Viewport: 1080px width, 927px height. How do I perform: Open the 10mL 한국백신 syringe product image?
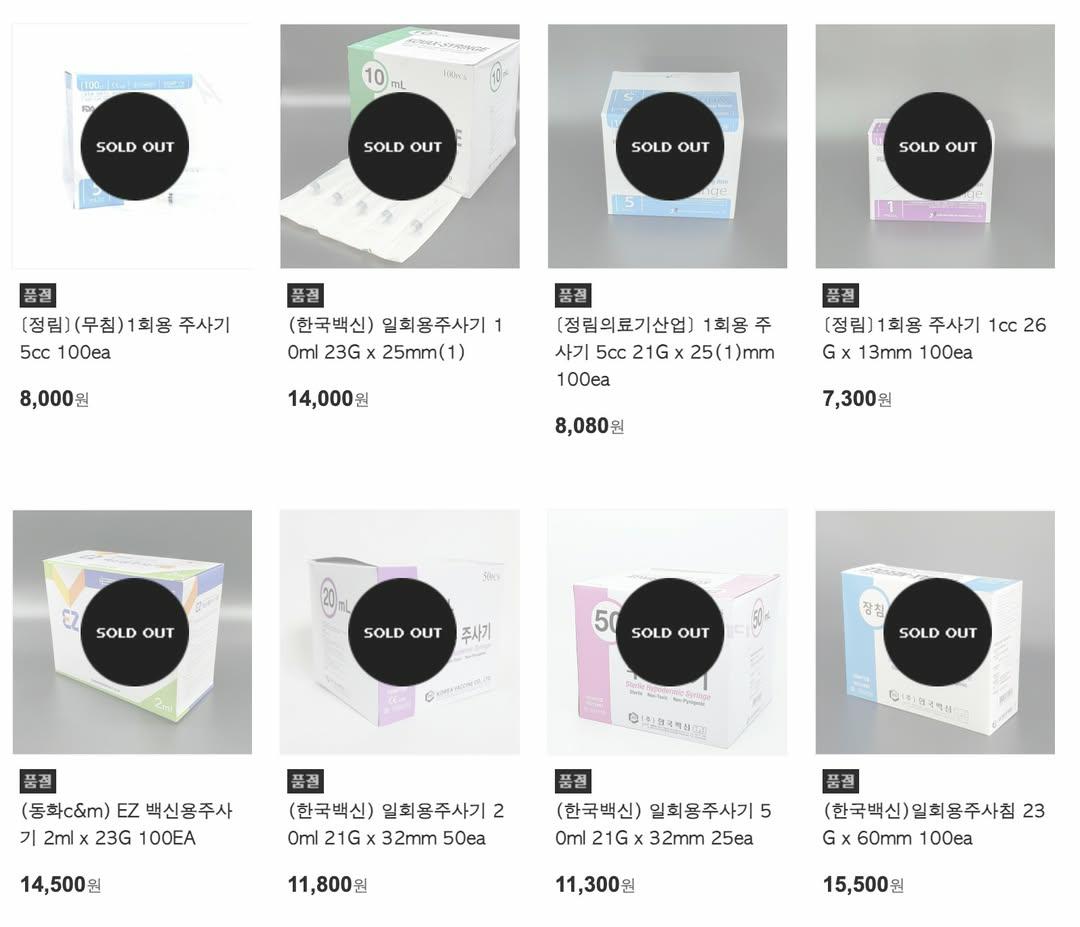(399, 146)
